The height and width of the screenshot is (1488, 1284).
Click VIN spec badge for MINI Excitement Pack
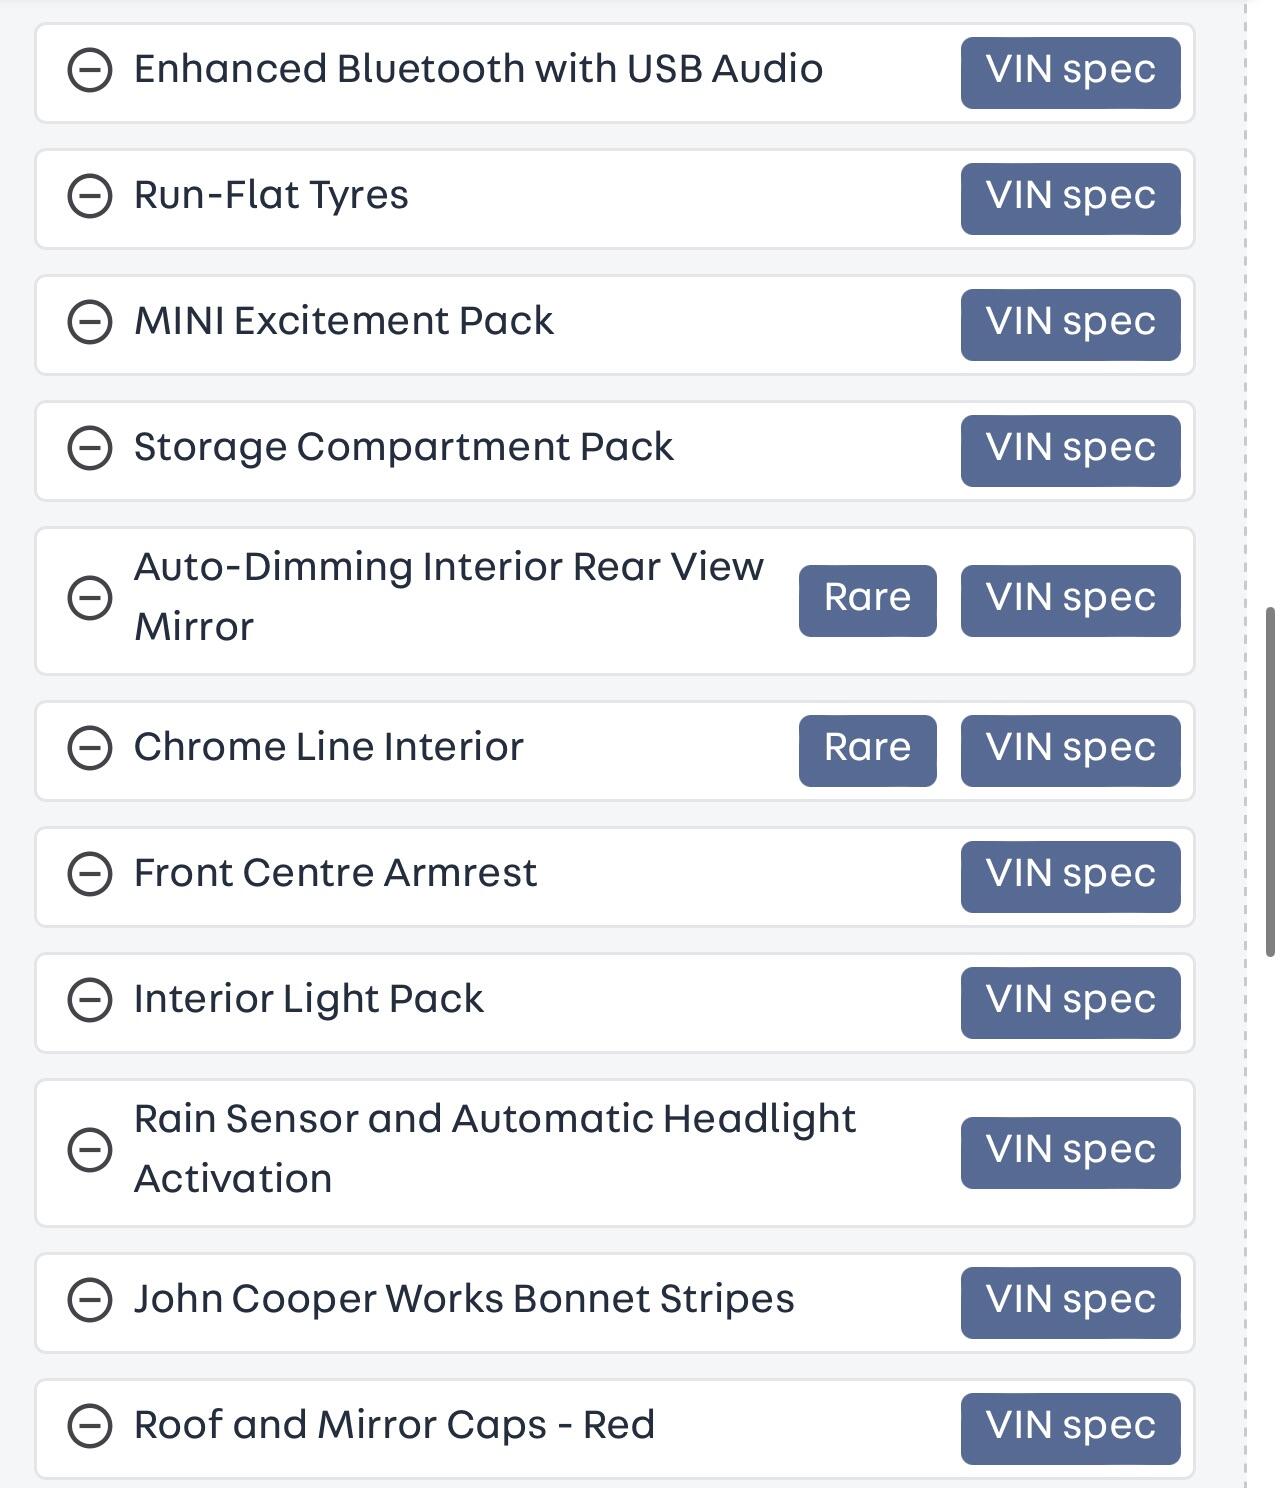tap(1070, 324)
